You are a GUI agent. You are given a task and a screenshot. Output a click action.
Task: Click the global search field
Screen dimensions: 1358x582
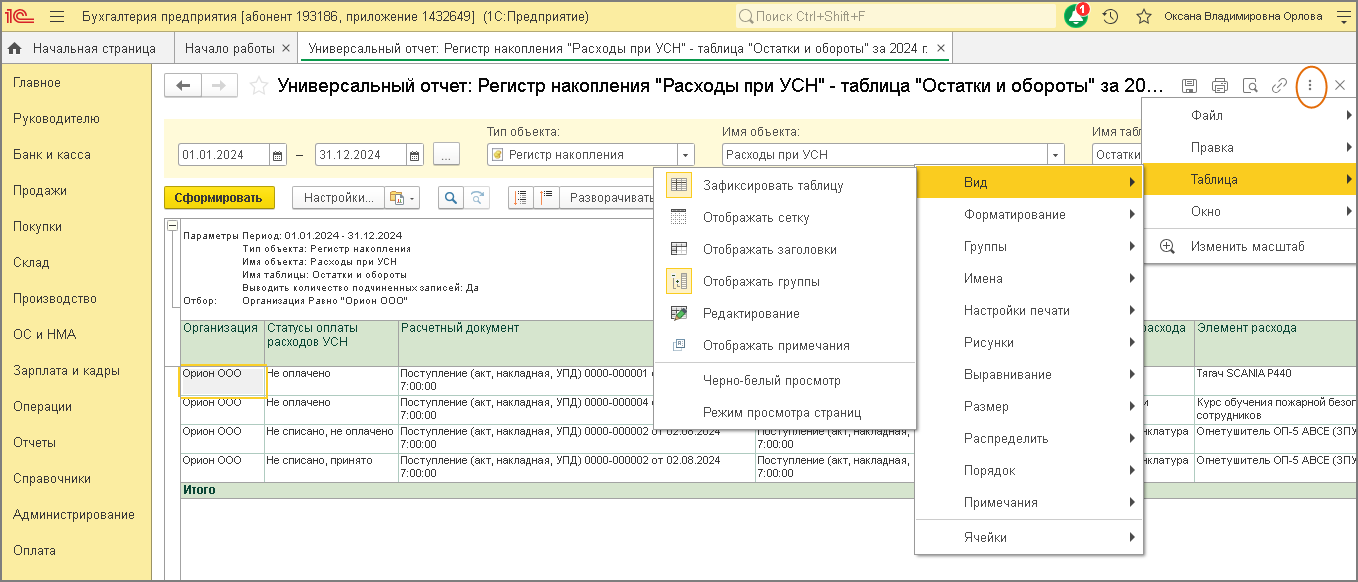point(895,17)
